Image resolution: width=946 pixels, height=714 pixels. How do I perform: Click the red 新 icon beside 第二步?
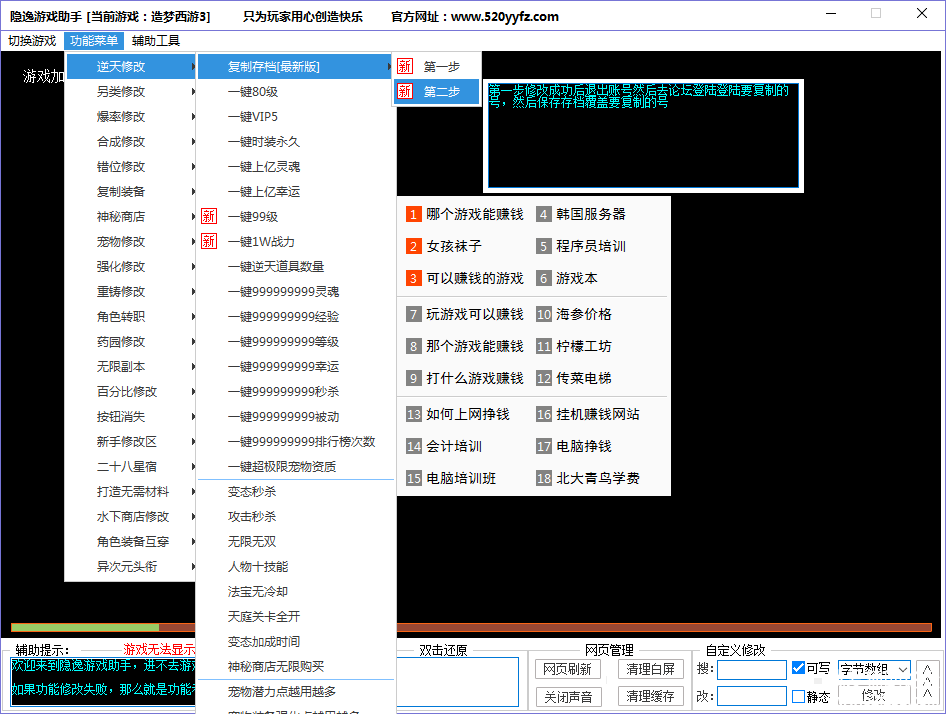click(x=405, y=91)
